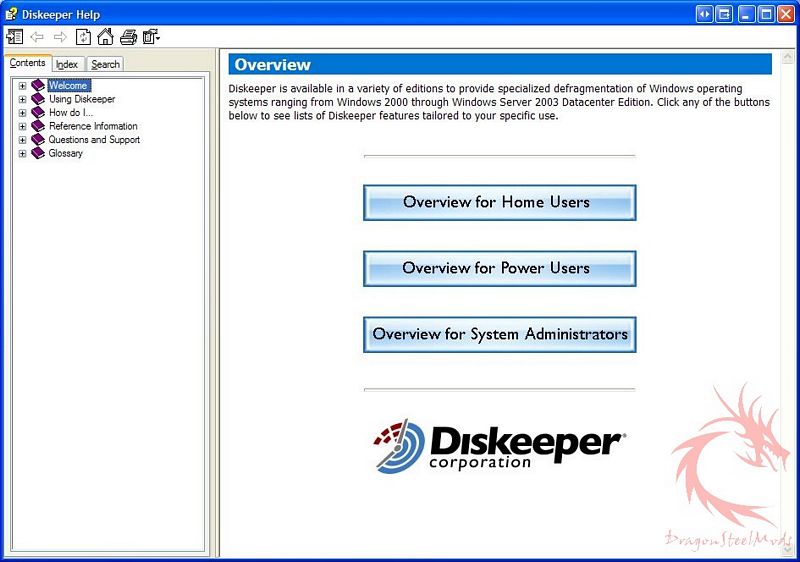Open Overview for System Administrators
Screen dimensions: 800x562
pyautogui.click(x=498, y=334)
